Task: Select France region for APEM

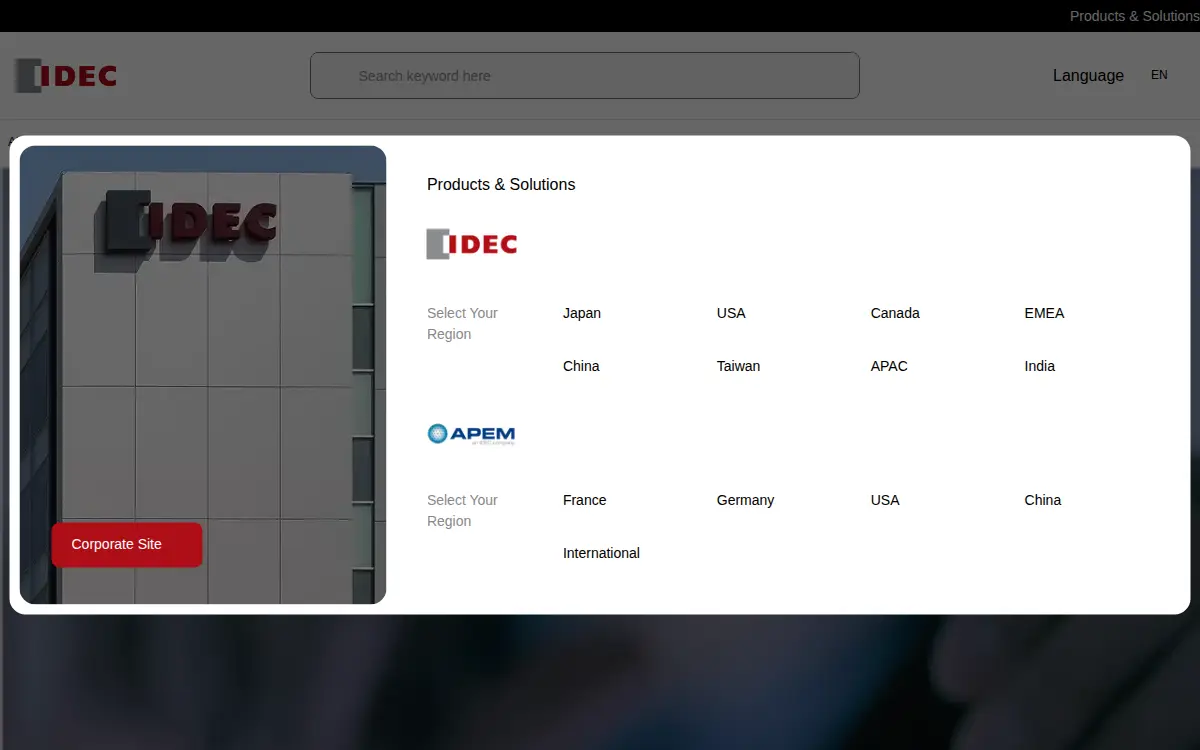Action: pos(585,500)
